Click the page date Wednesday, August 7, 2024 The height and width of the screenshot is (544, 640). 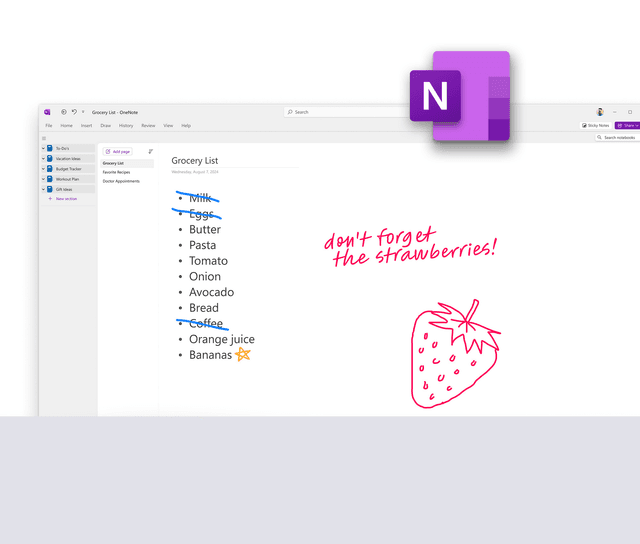tap(195, 172)
